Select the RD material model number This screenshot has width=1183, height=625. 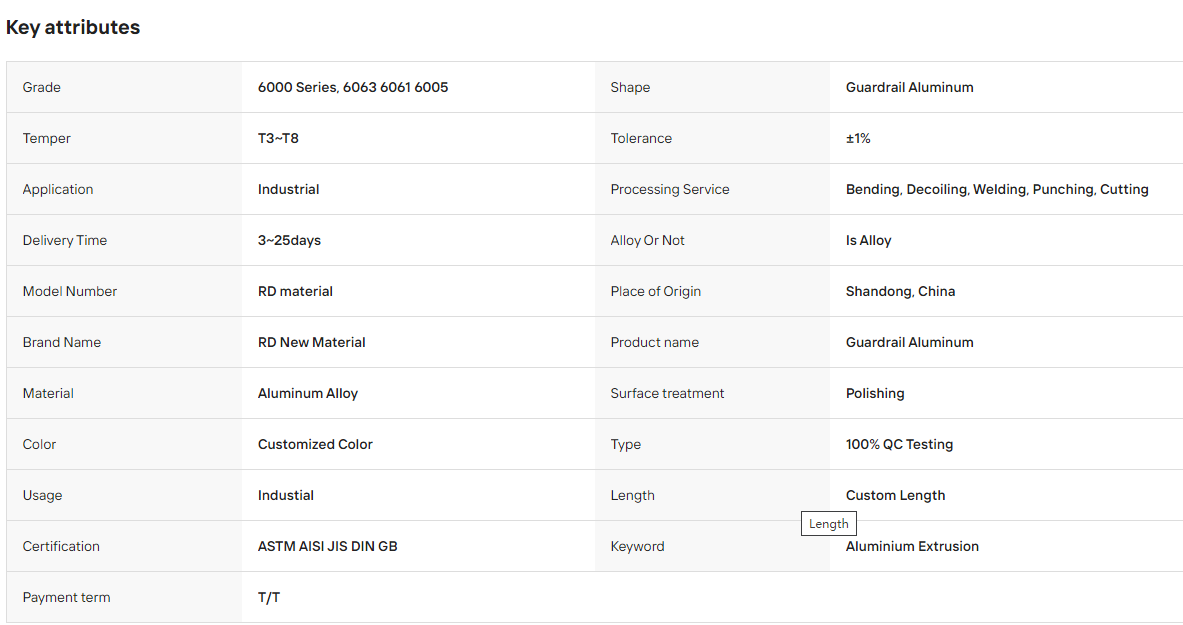(295, 291)
